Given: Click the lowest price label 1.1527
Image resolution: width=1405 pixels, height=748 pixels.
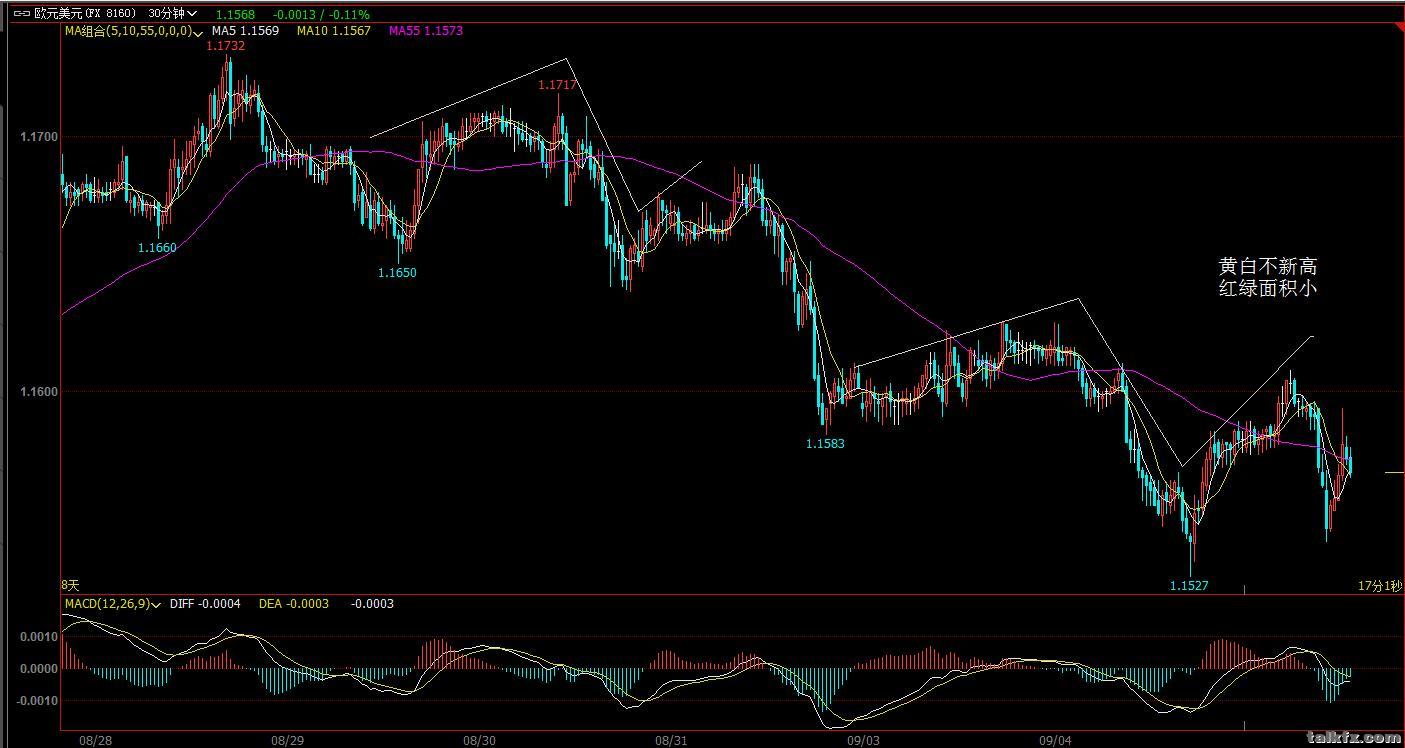Looking at the screenshot, I should click(1189, 585).
